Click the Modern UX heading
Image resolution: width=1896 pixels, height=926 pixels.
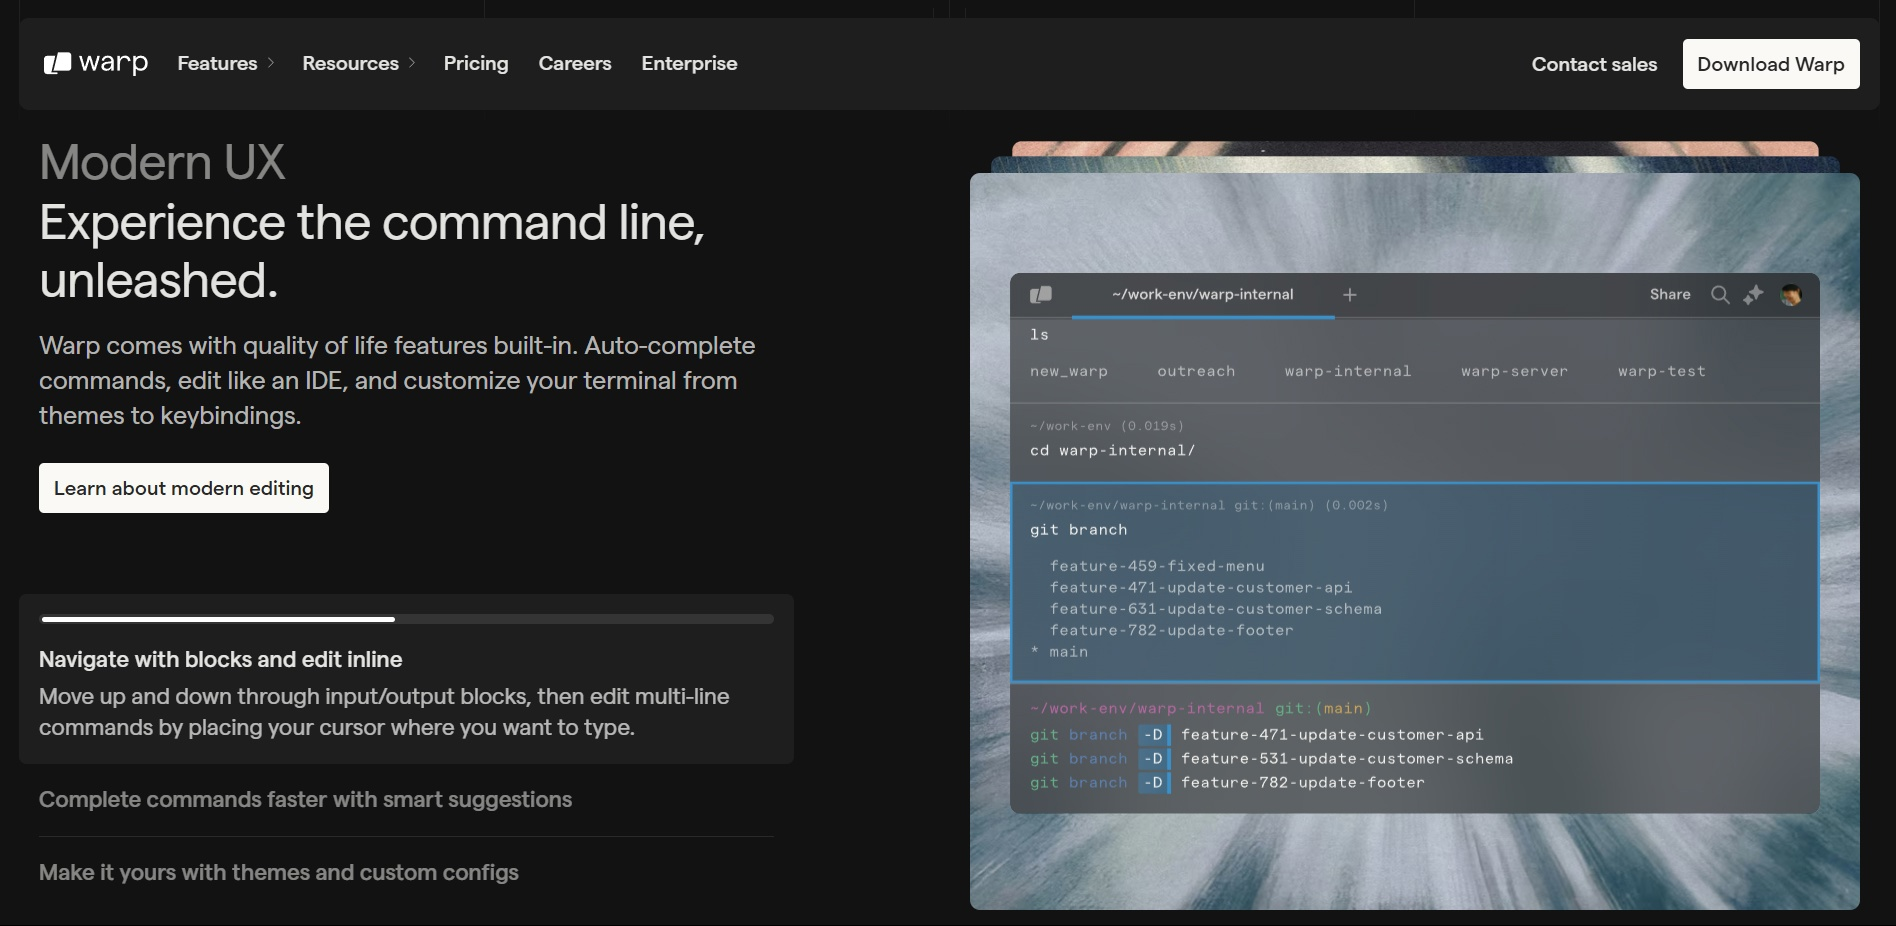point(162,162)
